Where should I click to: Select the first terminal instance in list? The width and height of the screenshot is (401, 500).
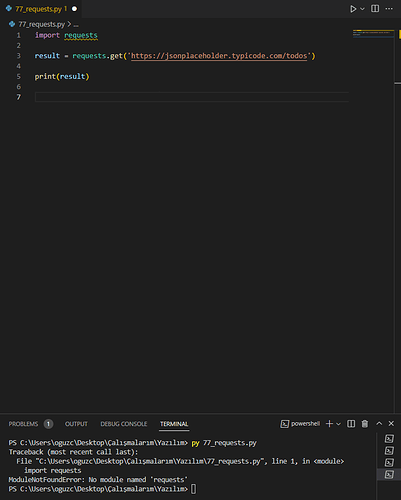tap(389, 439)
